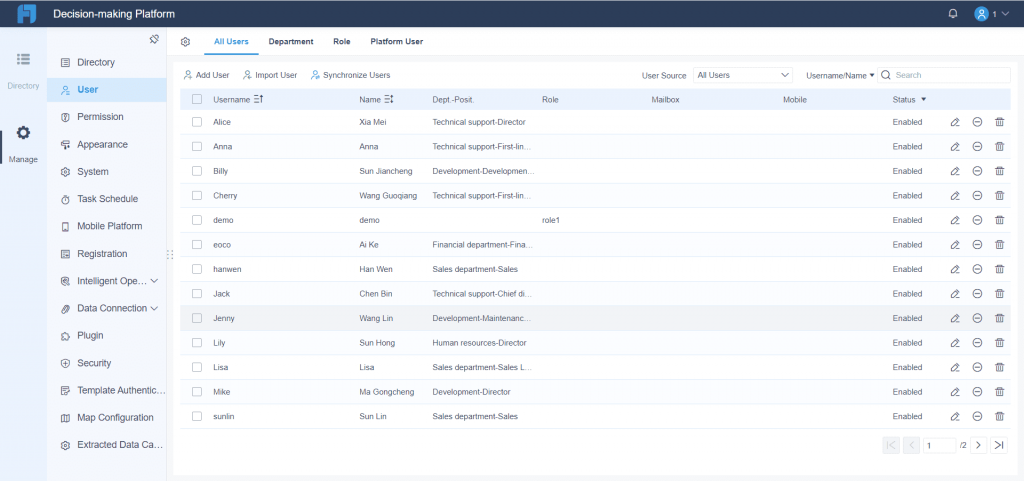Sort by Name column sort icon
The height and width of the screenshot is (481, 1024).
(389, 100)
